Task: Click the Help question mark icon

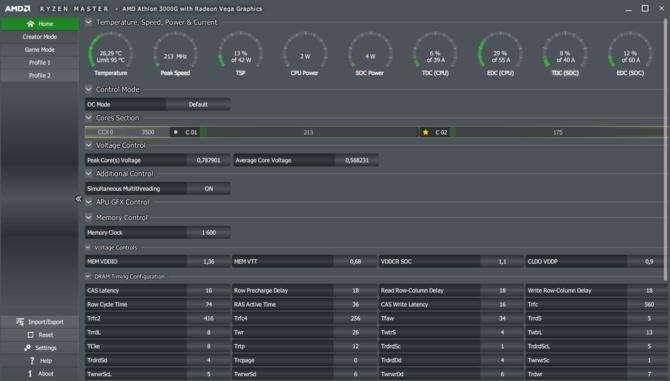Action: point(32,360)
